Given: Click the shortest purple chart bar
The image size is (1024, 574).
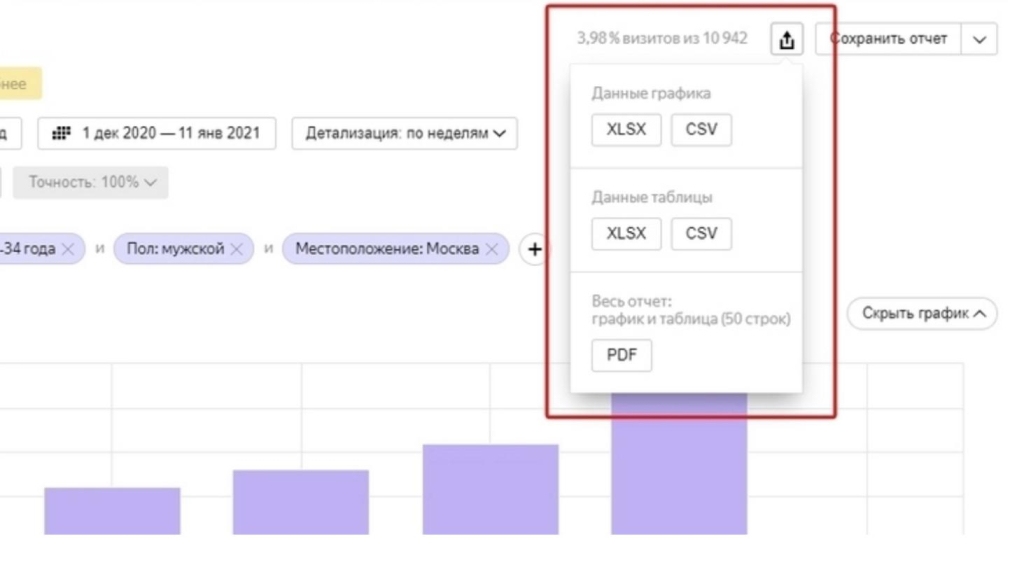Looking at the screenshot, I should (x=112, y=510).
